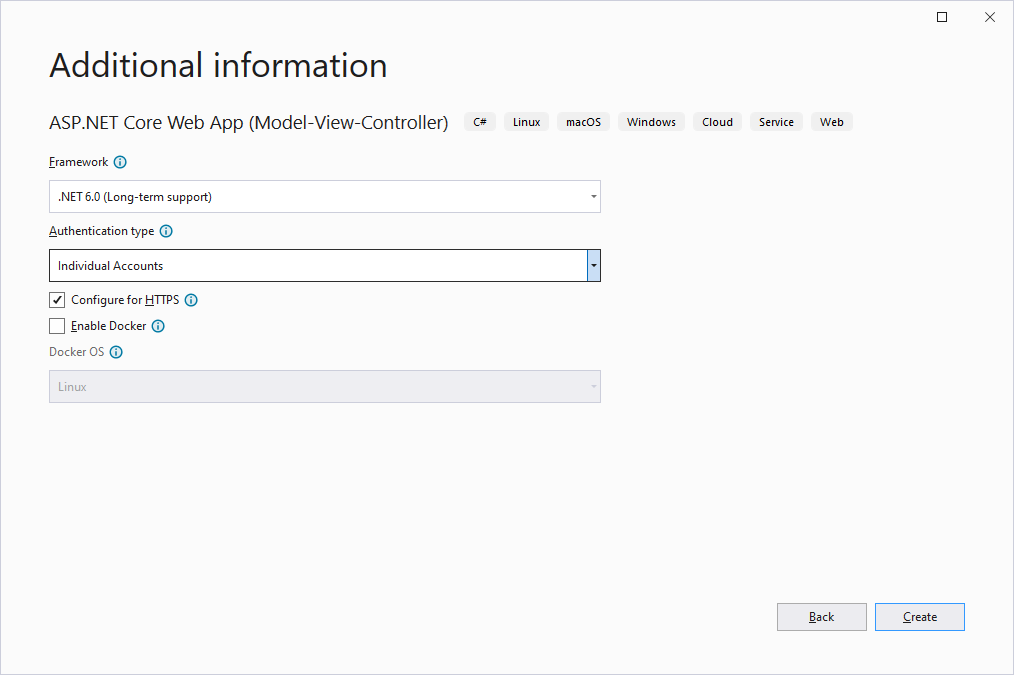Click the disabled Docker OS Linux dropdown
This screenshot has height=675, width=1014.
tap(325, 387)
